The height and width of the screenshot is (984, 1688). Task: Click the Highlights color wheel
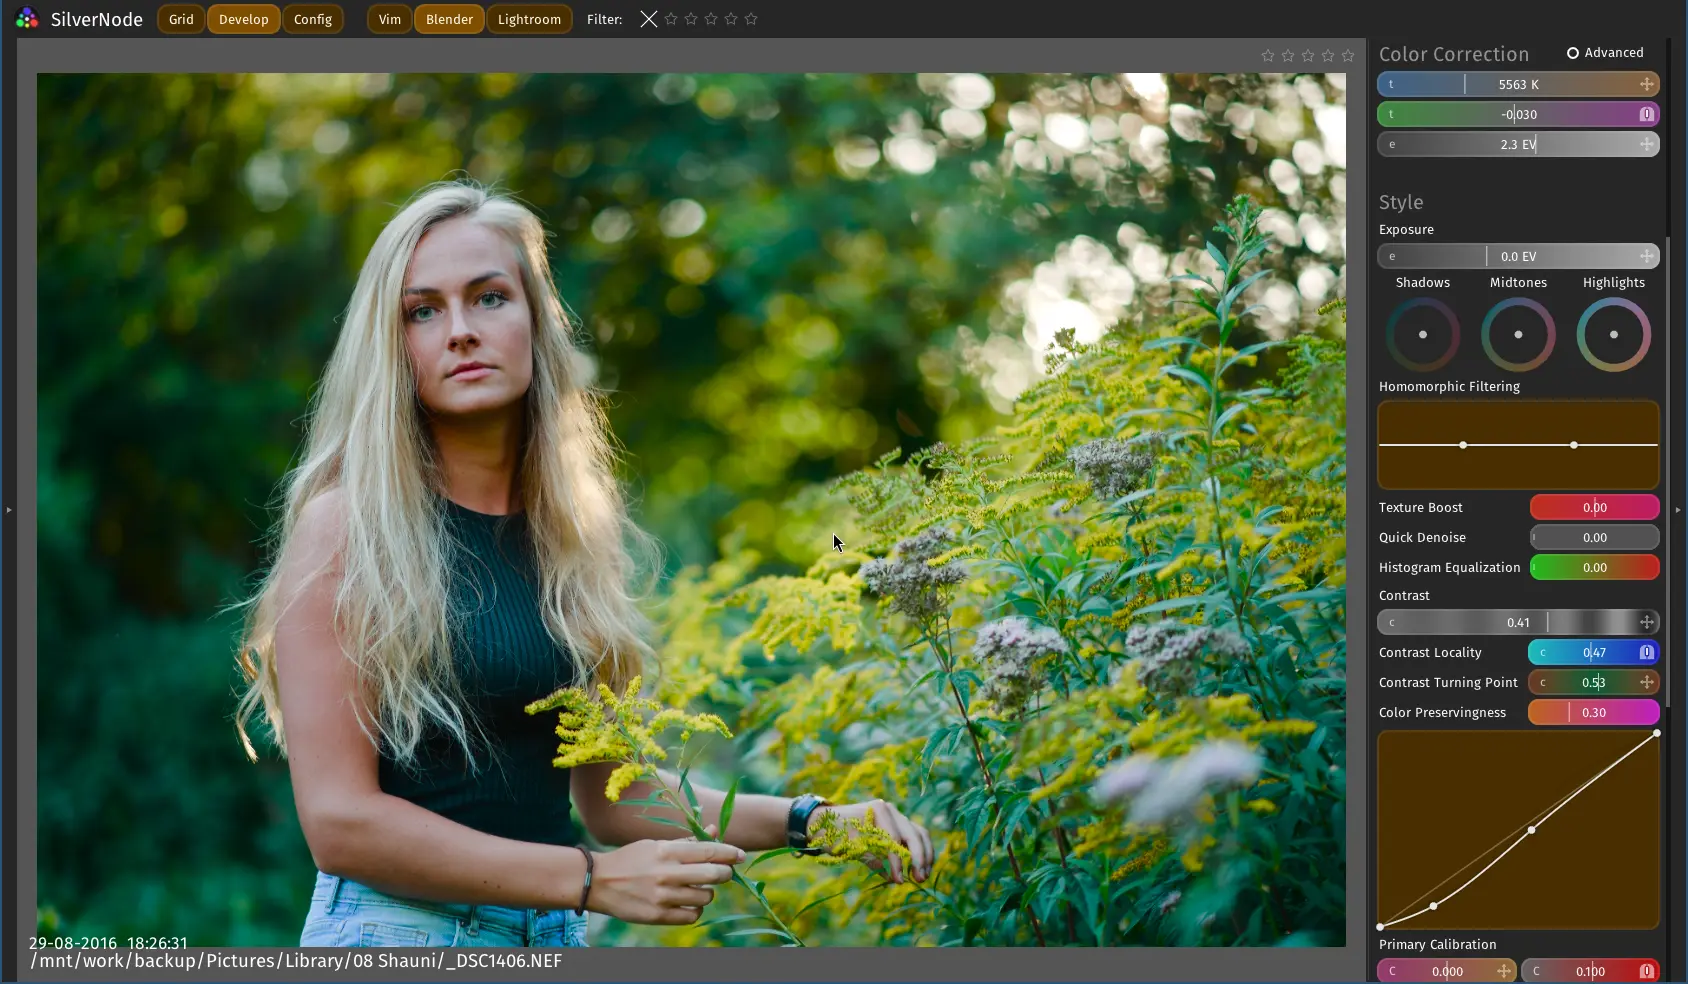click(1613, 335)
